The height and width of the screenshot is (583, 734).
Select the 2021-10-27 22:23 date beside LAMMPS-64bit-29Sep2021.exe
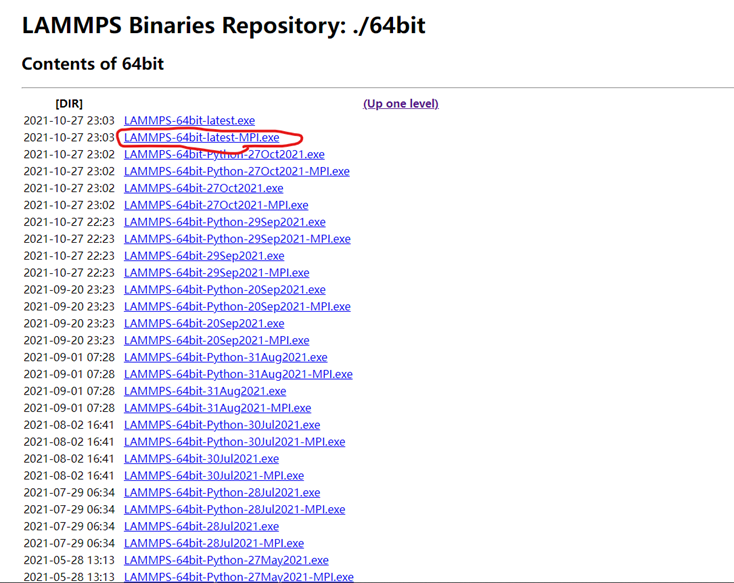69,255
